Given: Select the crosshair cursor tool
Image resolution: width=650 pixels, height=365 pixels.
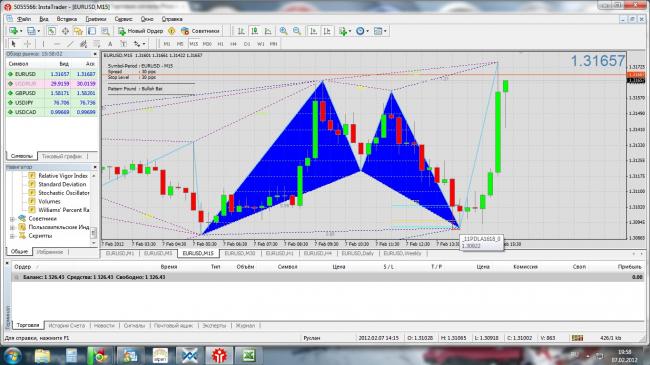Looking at the screenshot, I should [x=27, y=44].
